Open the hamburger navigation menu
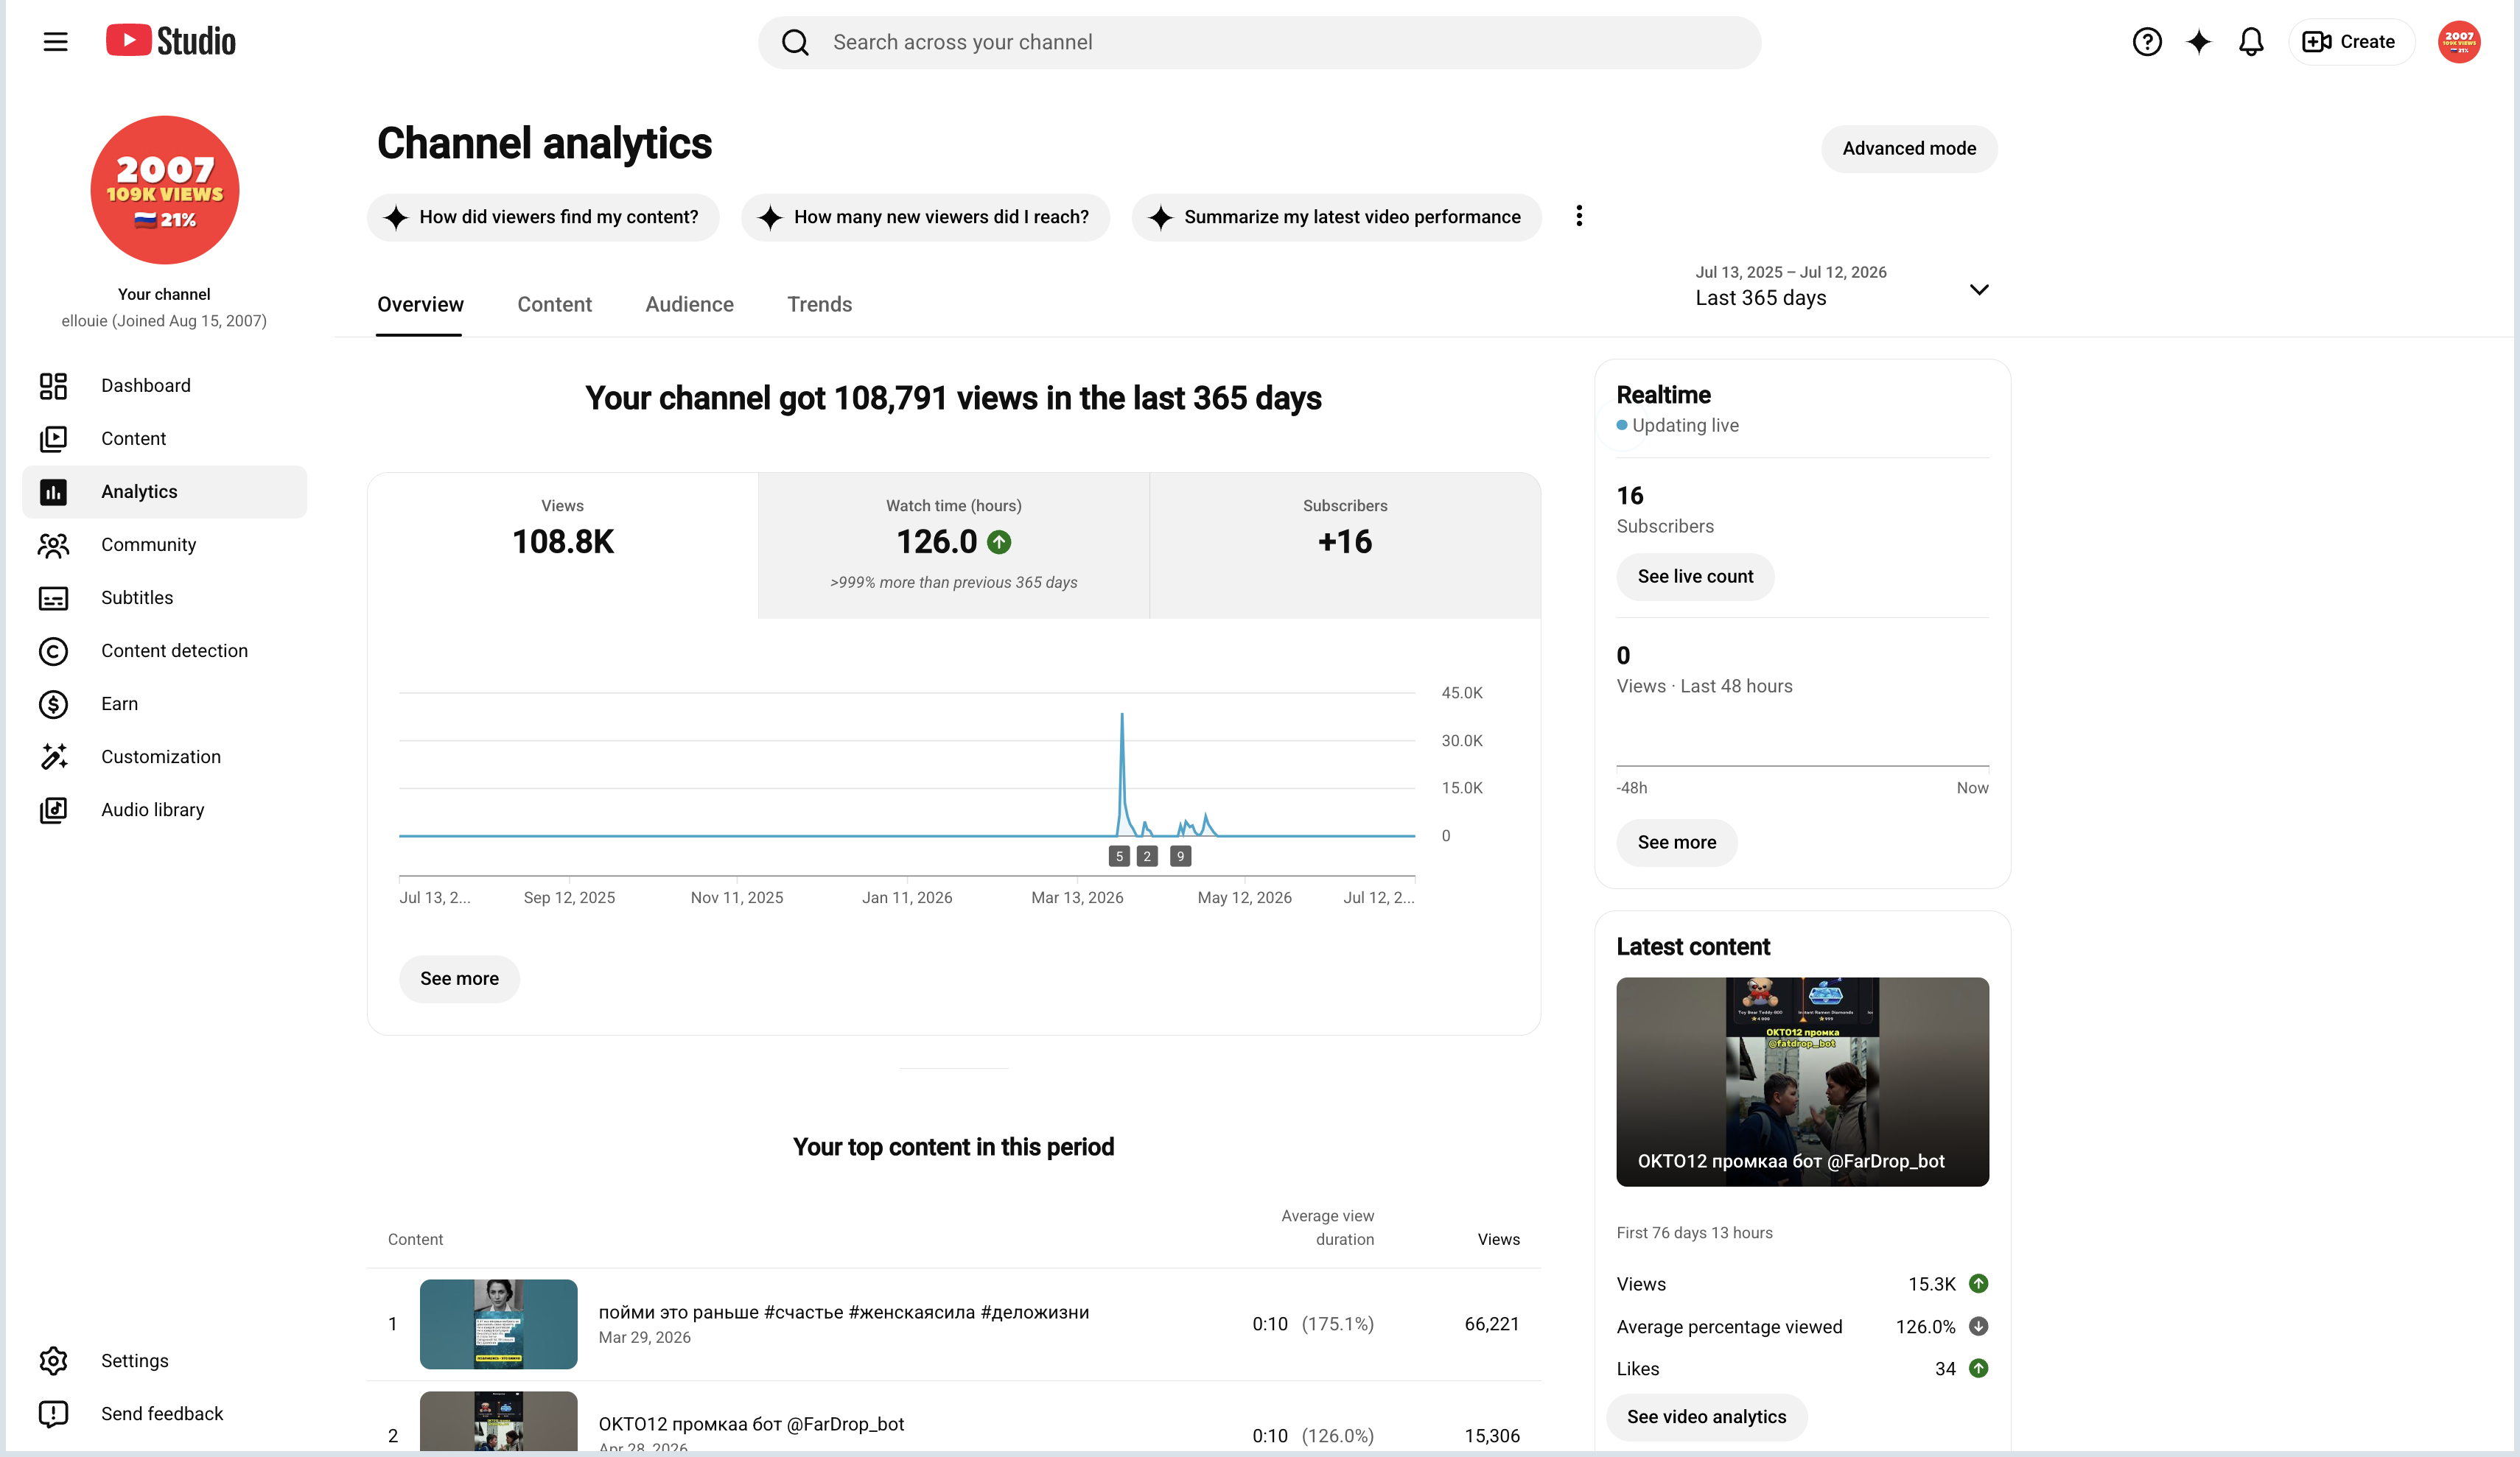The height and width of the screenshot is (1457, 2520). point(55,42)
